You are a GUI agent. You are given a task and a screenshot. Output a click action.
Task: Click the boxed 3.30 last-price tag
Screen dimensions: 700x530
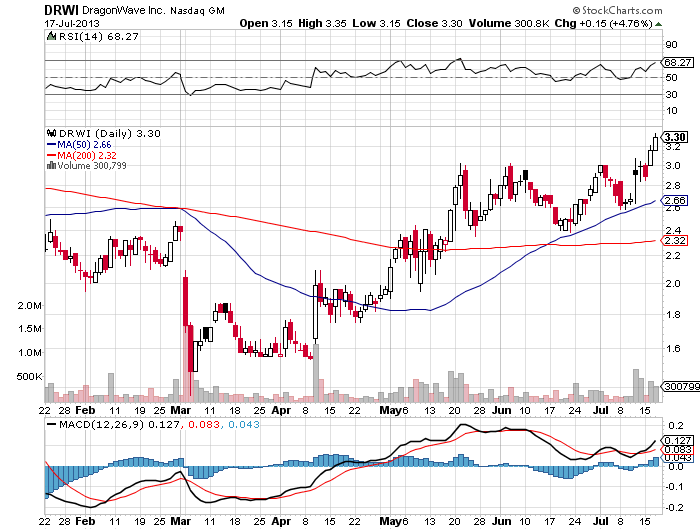pos(675,137)
